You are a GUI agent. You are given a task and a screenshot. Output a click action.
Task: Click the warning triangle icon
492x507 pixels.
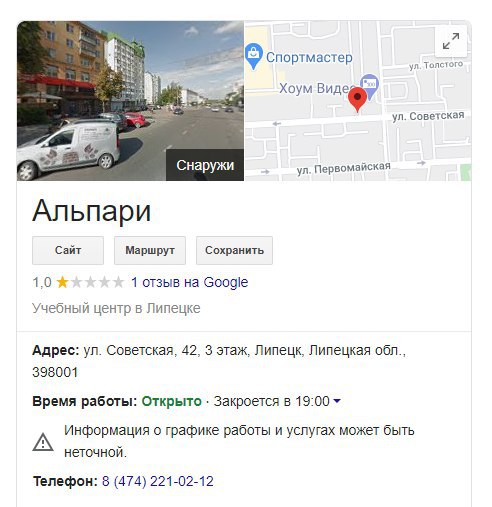43,442
